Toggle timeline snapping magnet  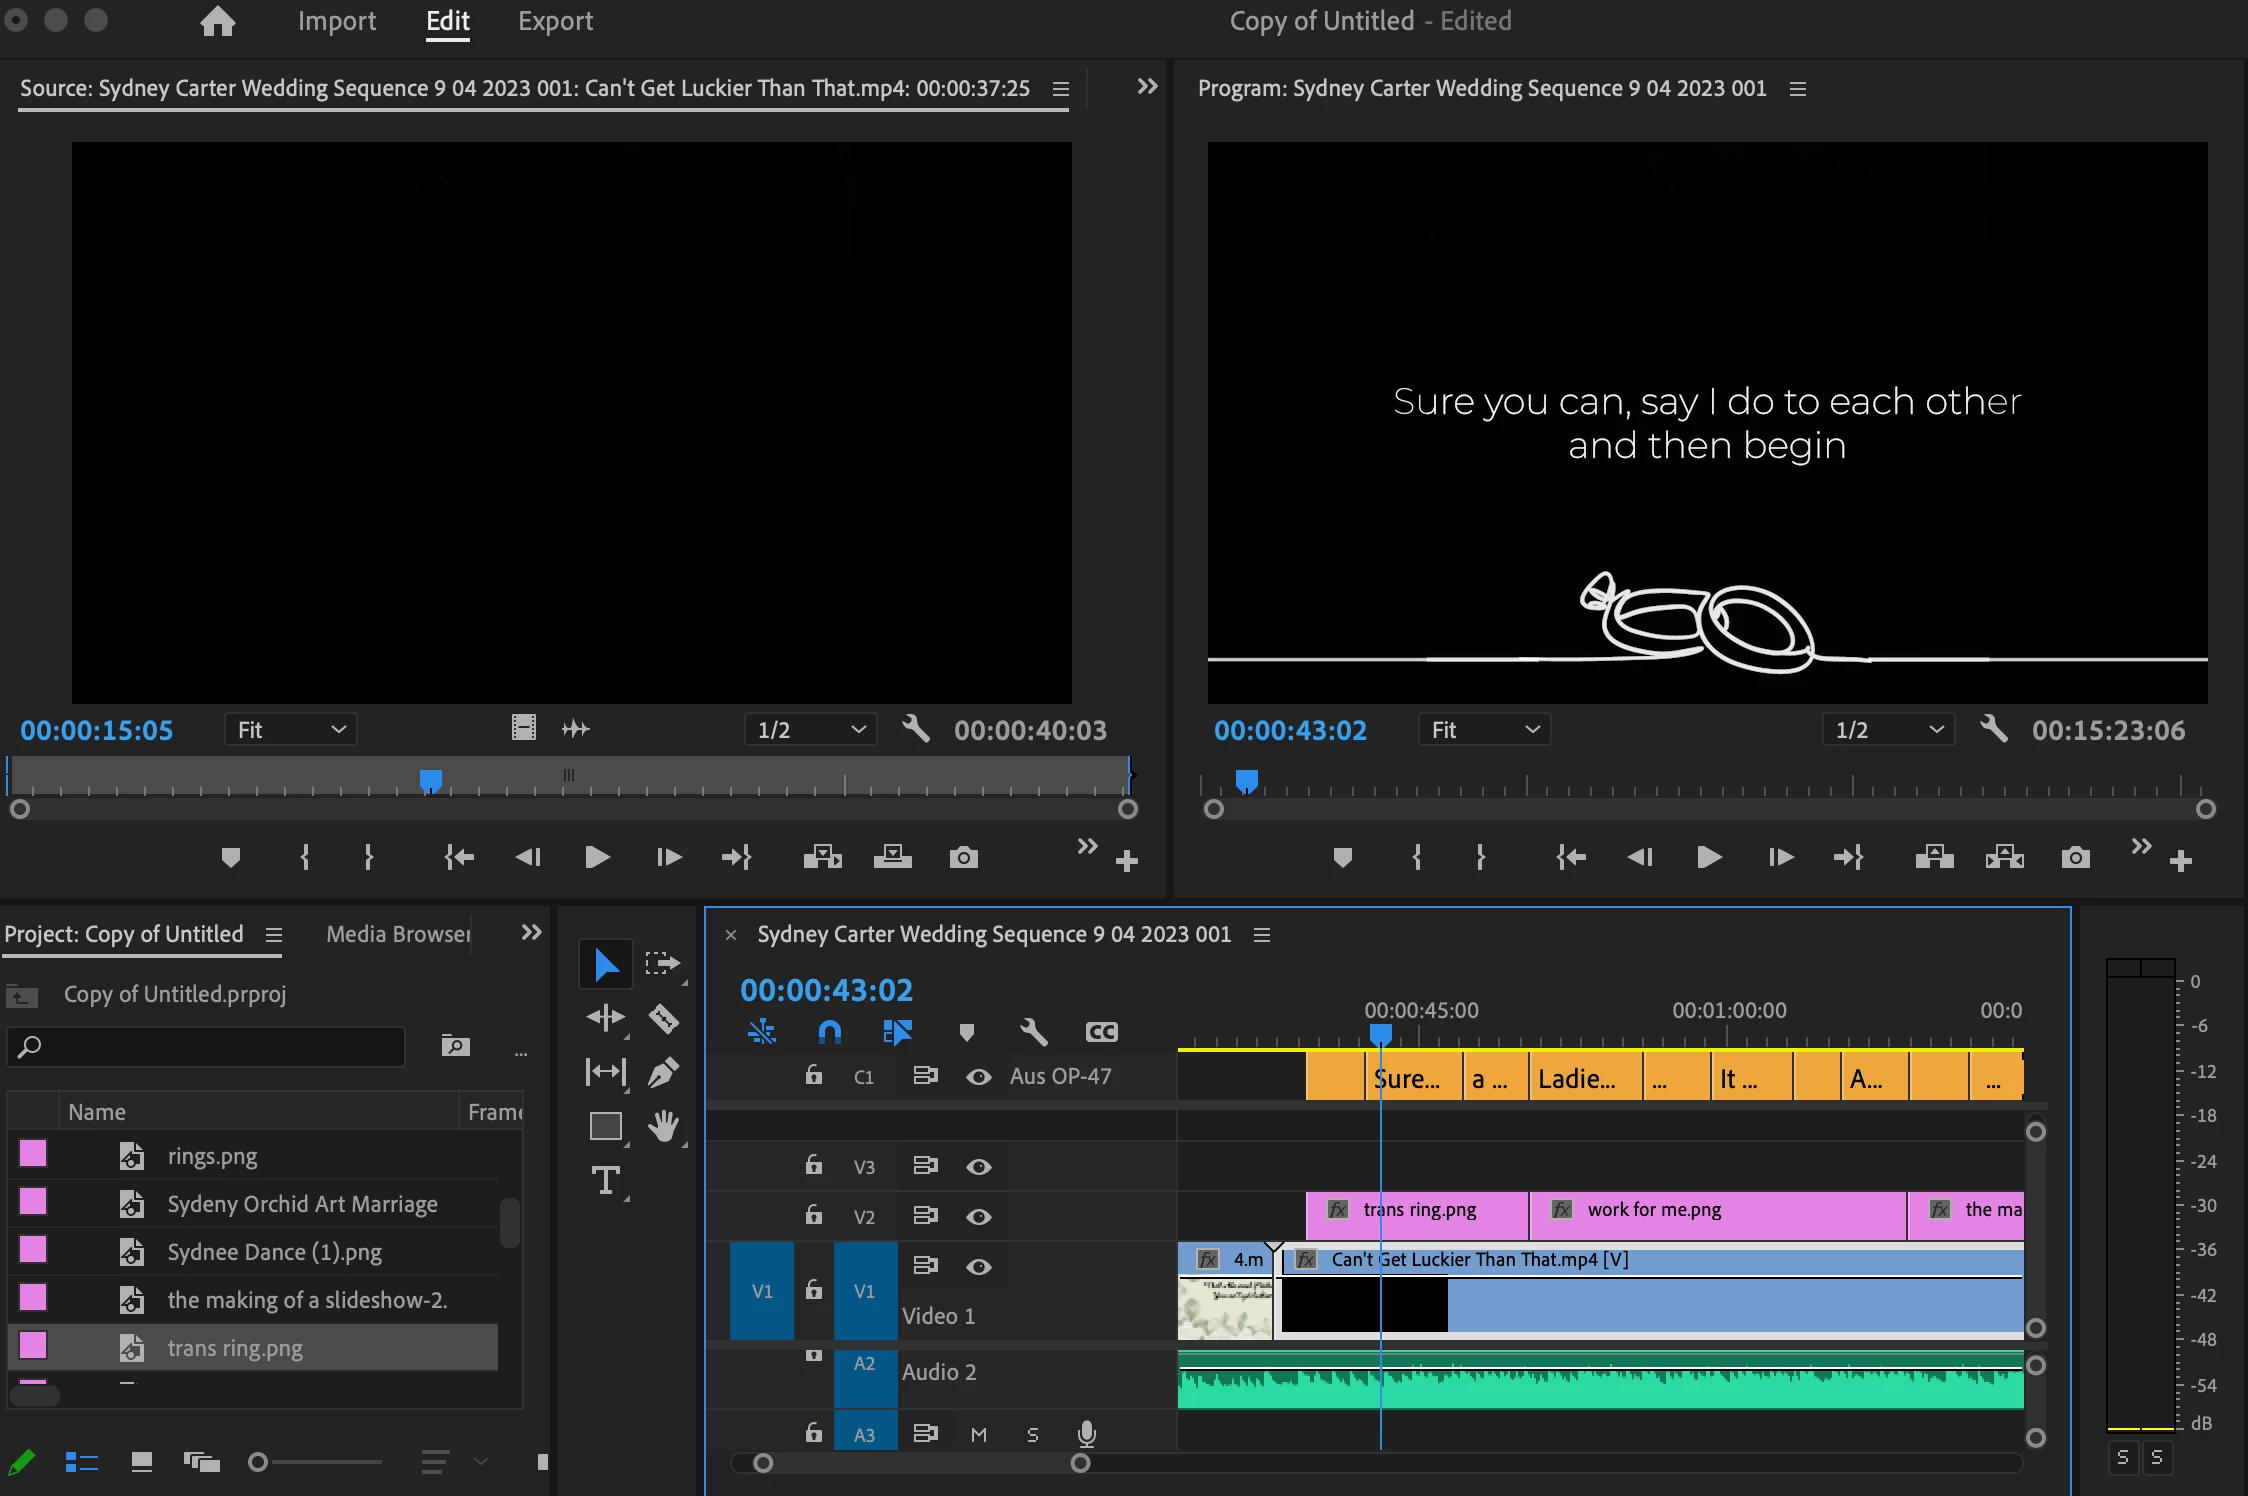pyautogui.click(x=829, y=1032)
